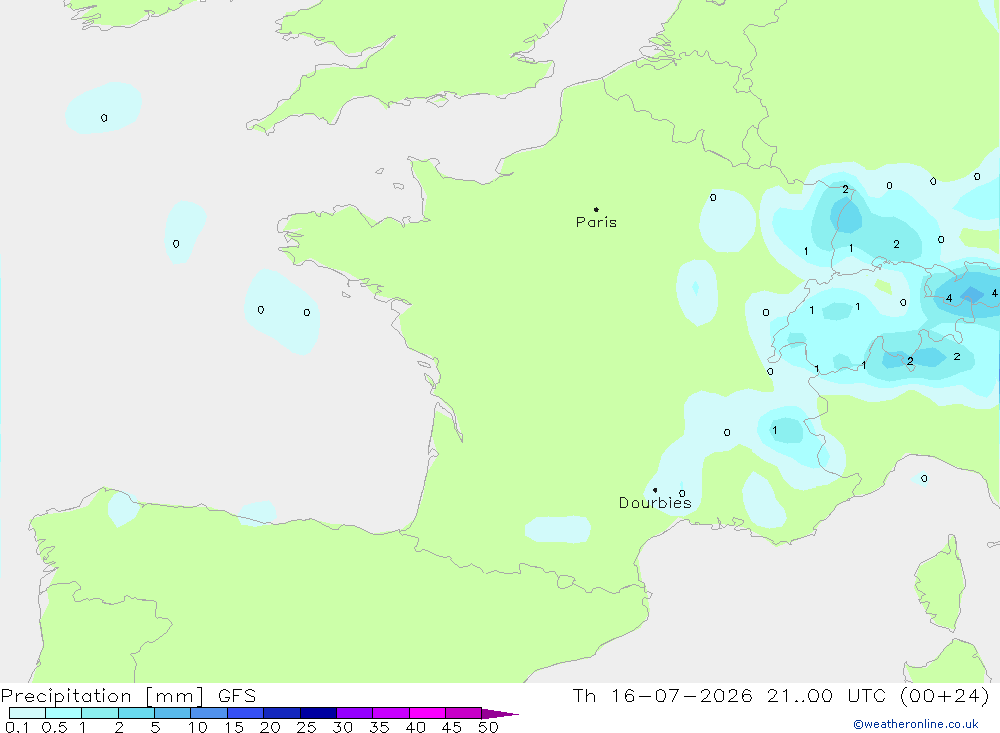
Task: Click the '50' legend scale value
Action: point(488,727)
